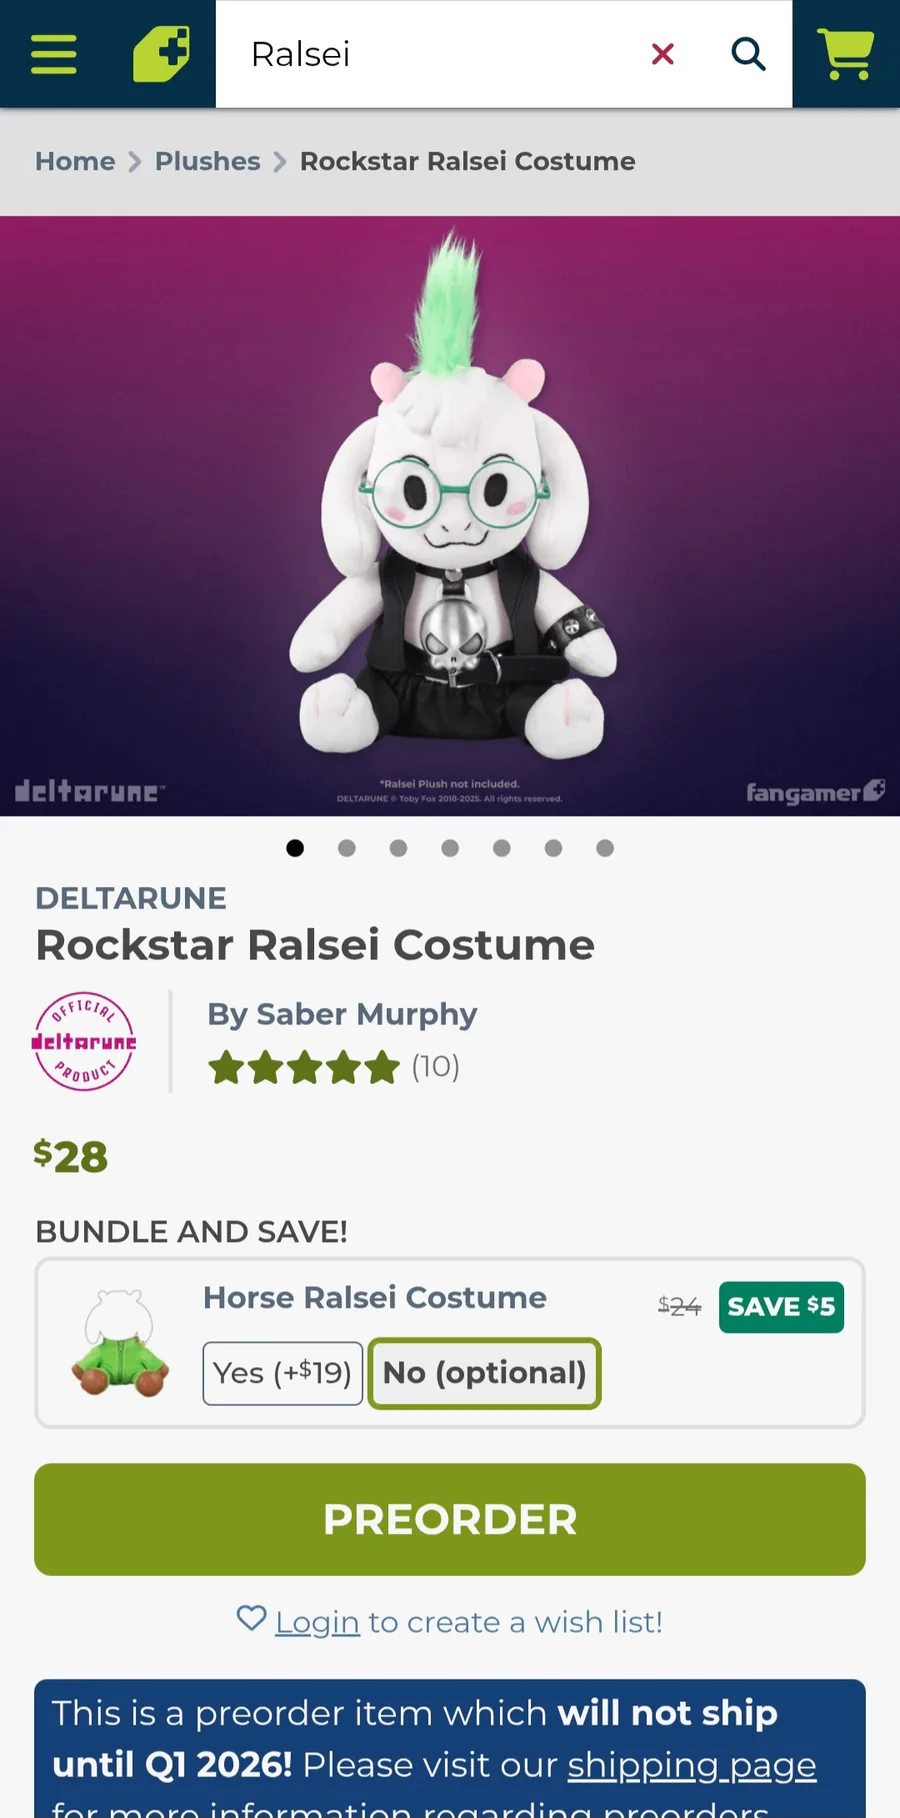Open the hamburger navigation menu

click(x=54, y=54)
